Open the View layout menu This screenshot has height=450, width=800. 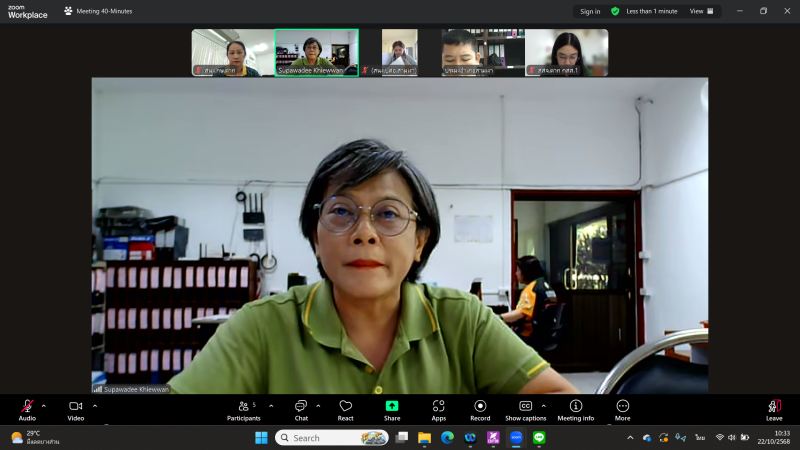coord(703,11)
